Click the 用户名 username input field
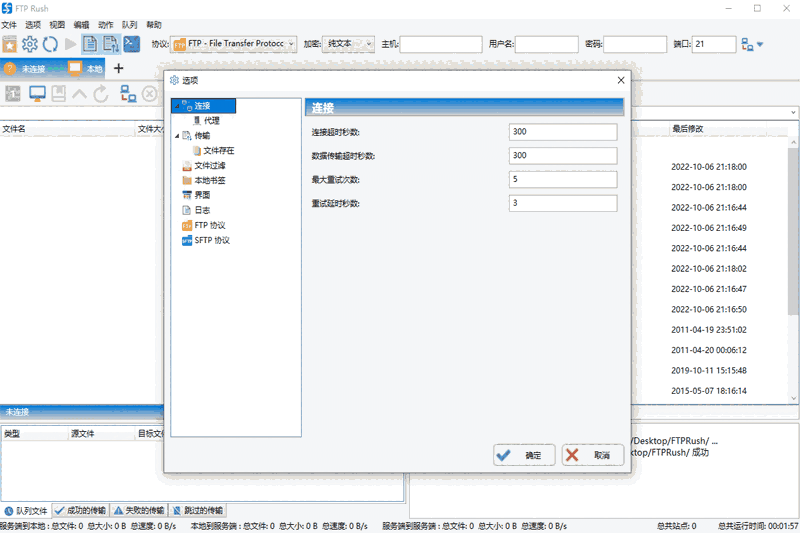 [546, 44]
